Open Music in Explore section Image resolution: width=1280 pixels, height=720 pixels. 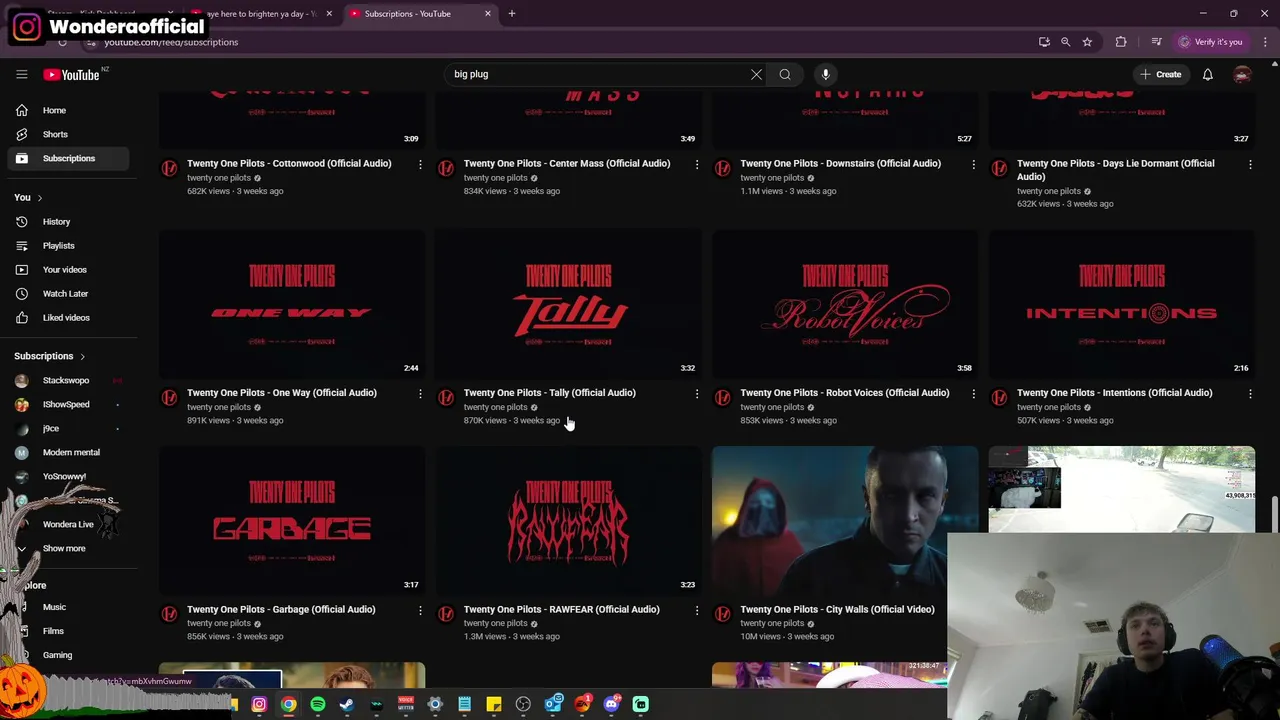(68, 607)
